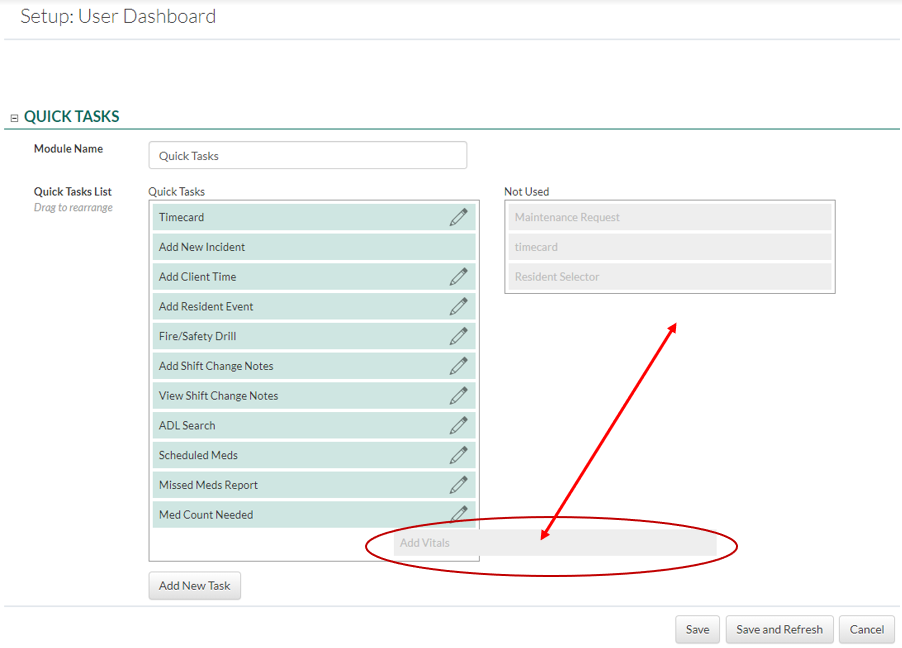902x648 pixels.
Task: Edit the Add Client Time task
Action: (x=458, y=277)
